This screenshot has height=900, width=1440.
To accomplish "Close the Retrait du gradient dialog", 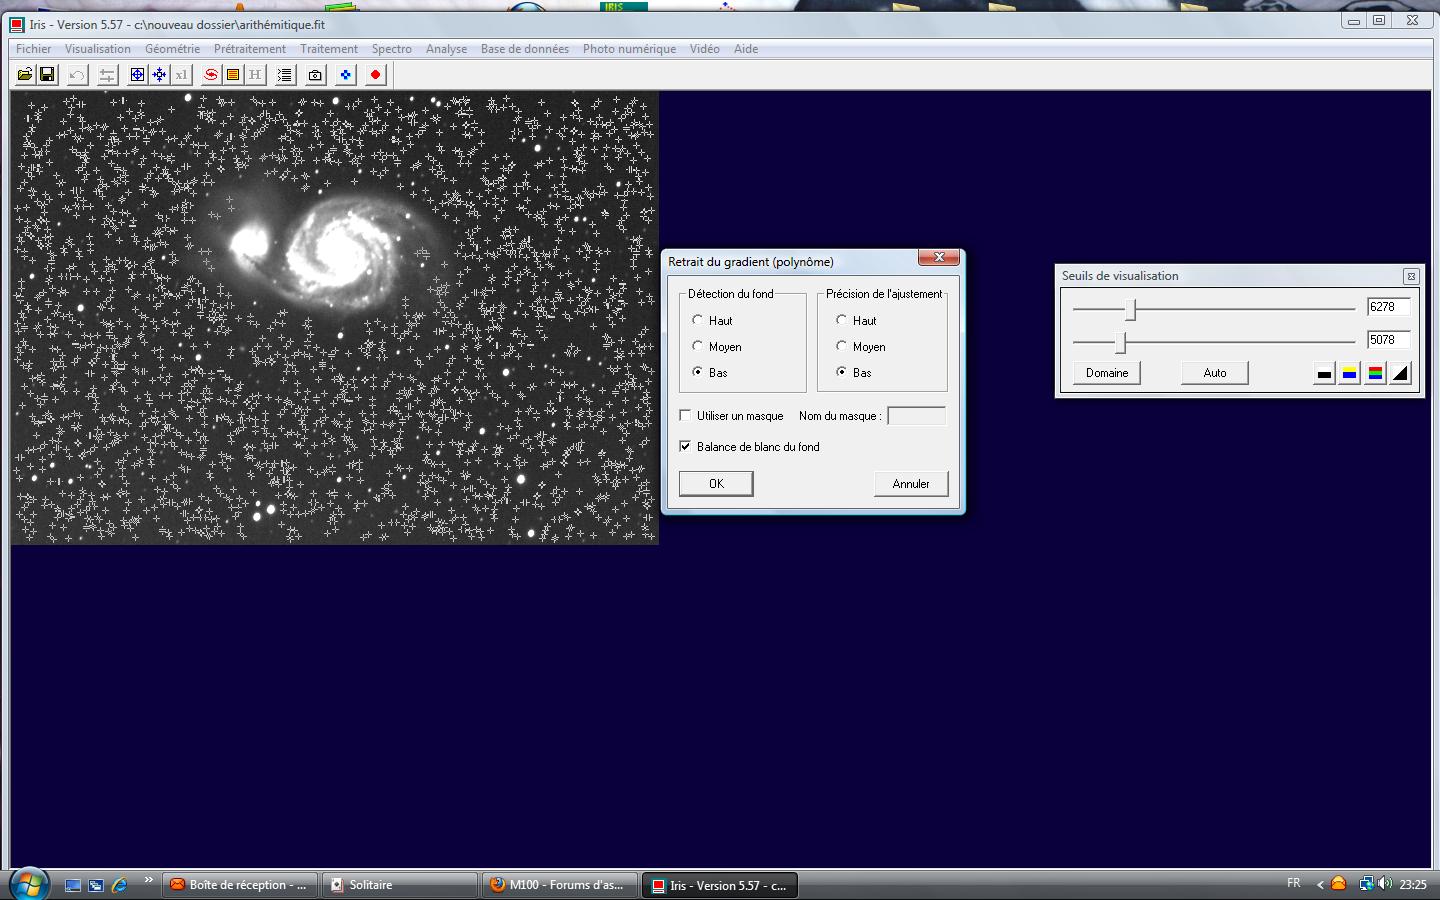I will (x=939, y=258).
